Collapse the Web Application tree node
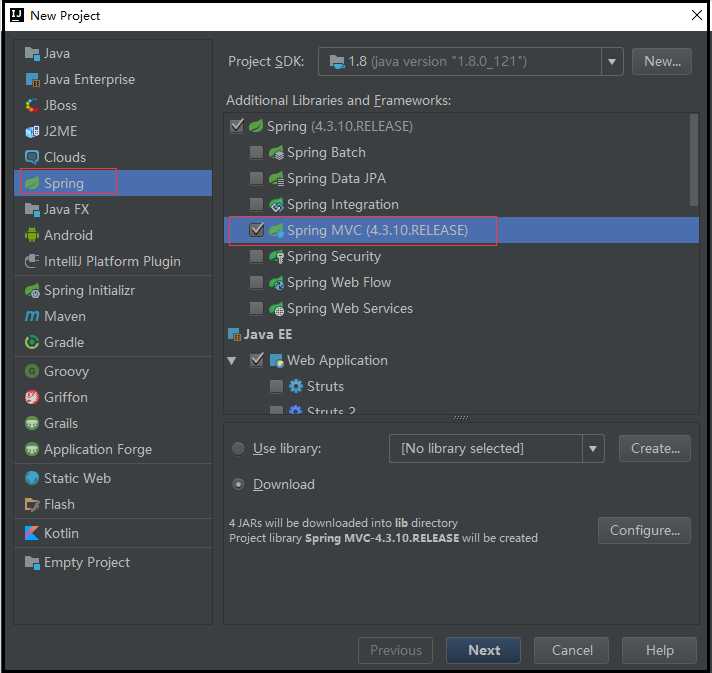712x673 pixels. click(232, 361)
